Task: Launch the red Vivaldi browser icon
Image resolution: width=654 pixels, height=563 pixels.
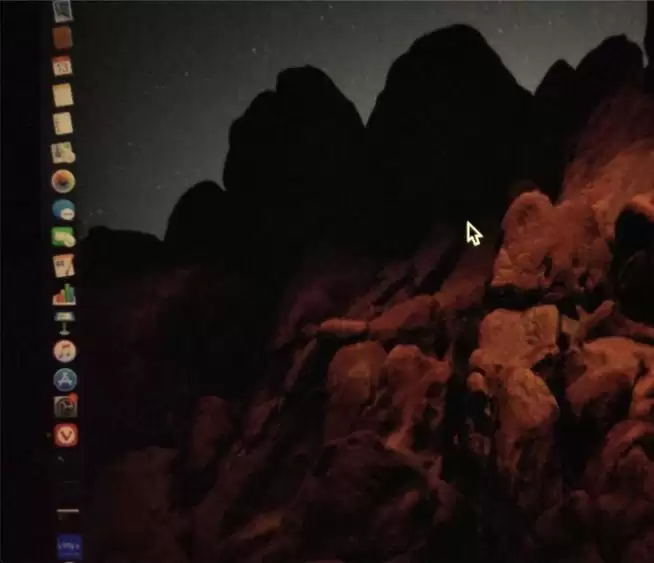Action: click(66, 436)
